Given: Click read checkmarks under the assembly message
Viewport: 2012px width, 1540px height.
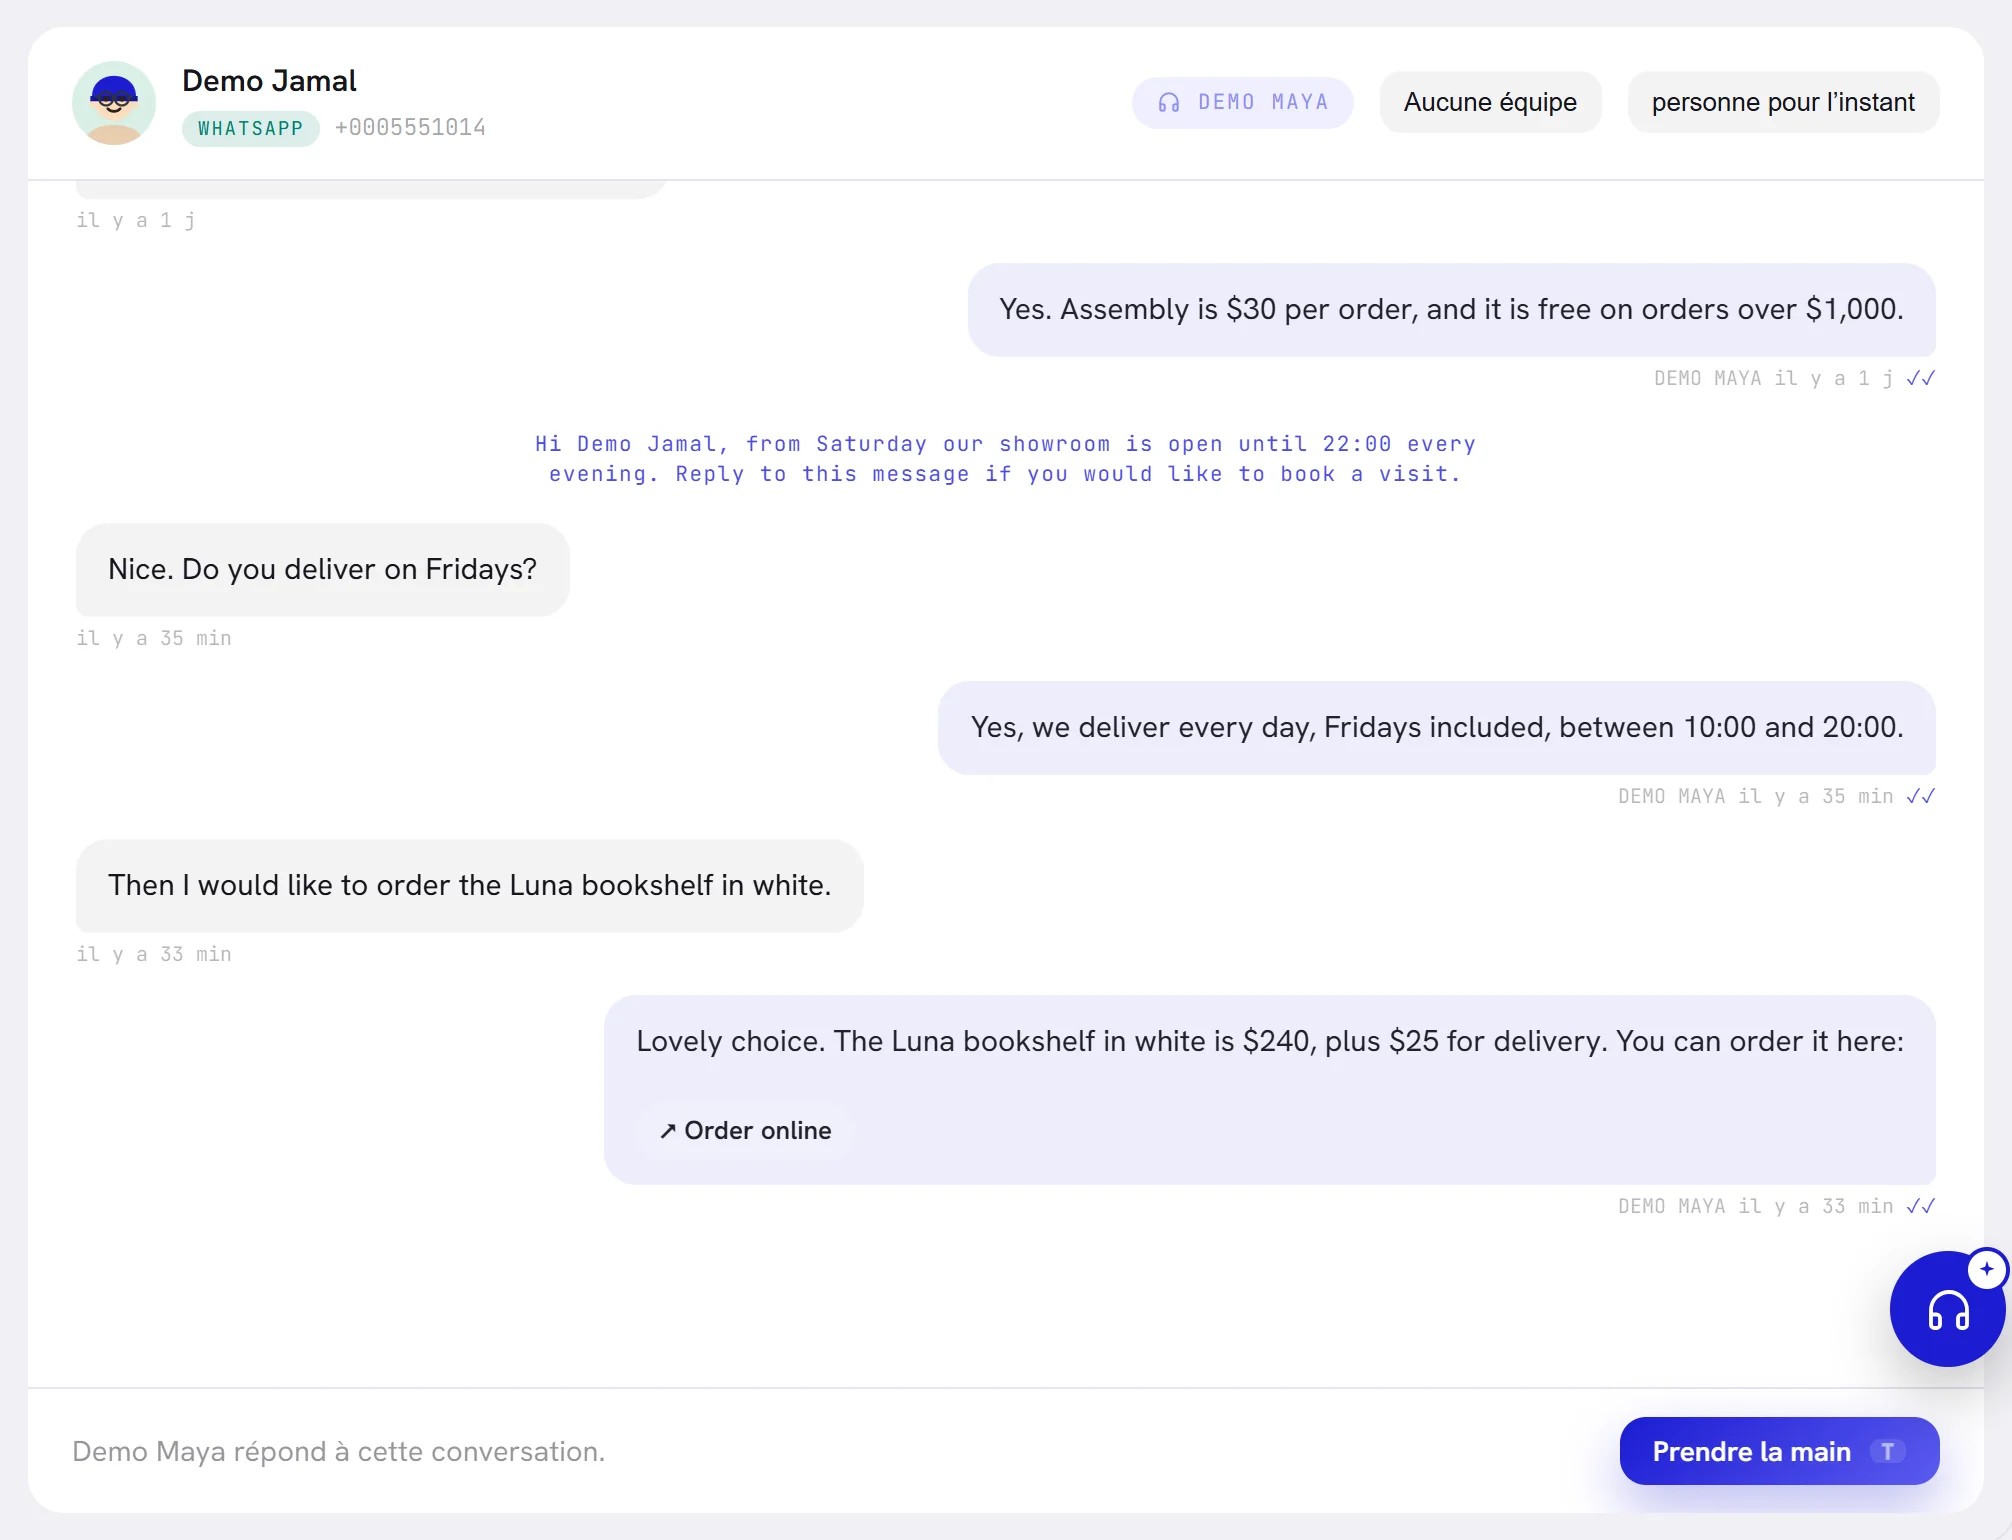Looking at the screenshot, I should tap(1920, 378).
